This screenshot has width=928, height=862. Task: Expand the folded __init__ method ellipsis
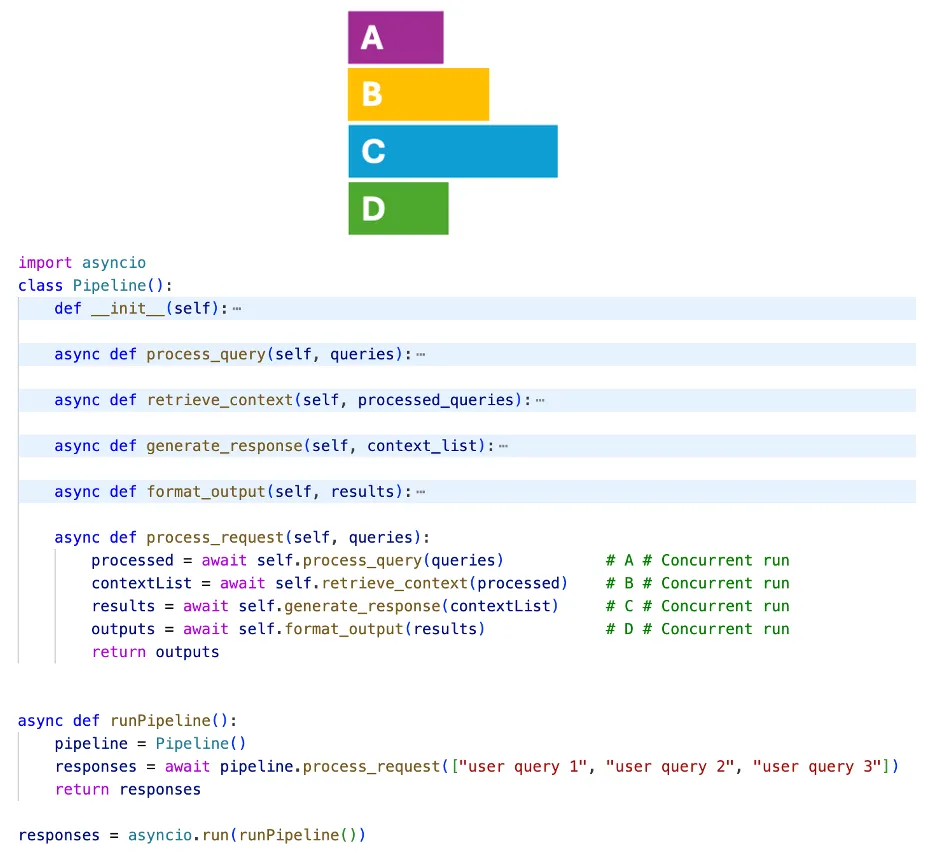pyautogui.click(x=237, y=308)
